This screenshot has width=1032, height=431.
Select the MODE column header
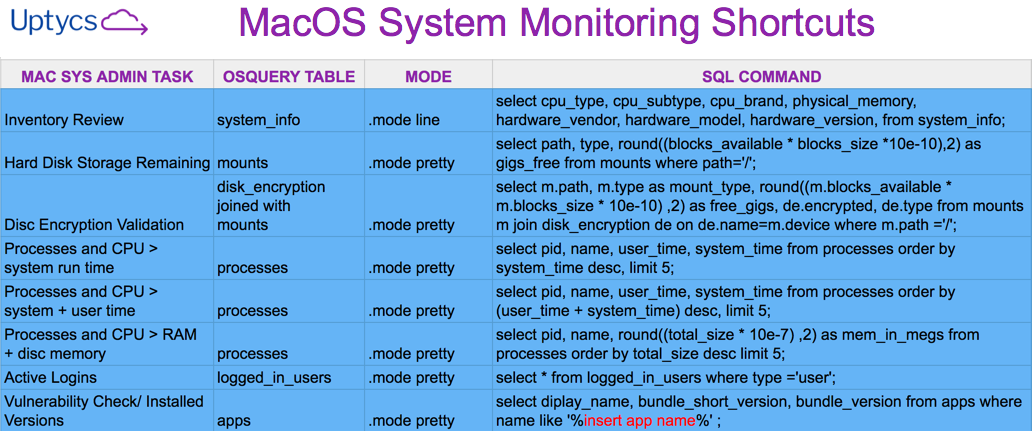pyautogui.click(x=428, y=76)
